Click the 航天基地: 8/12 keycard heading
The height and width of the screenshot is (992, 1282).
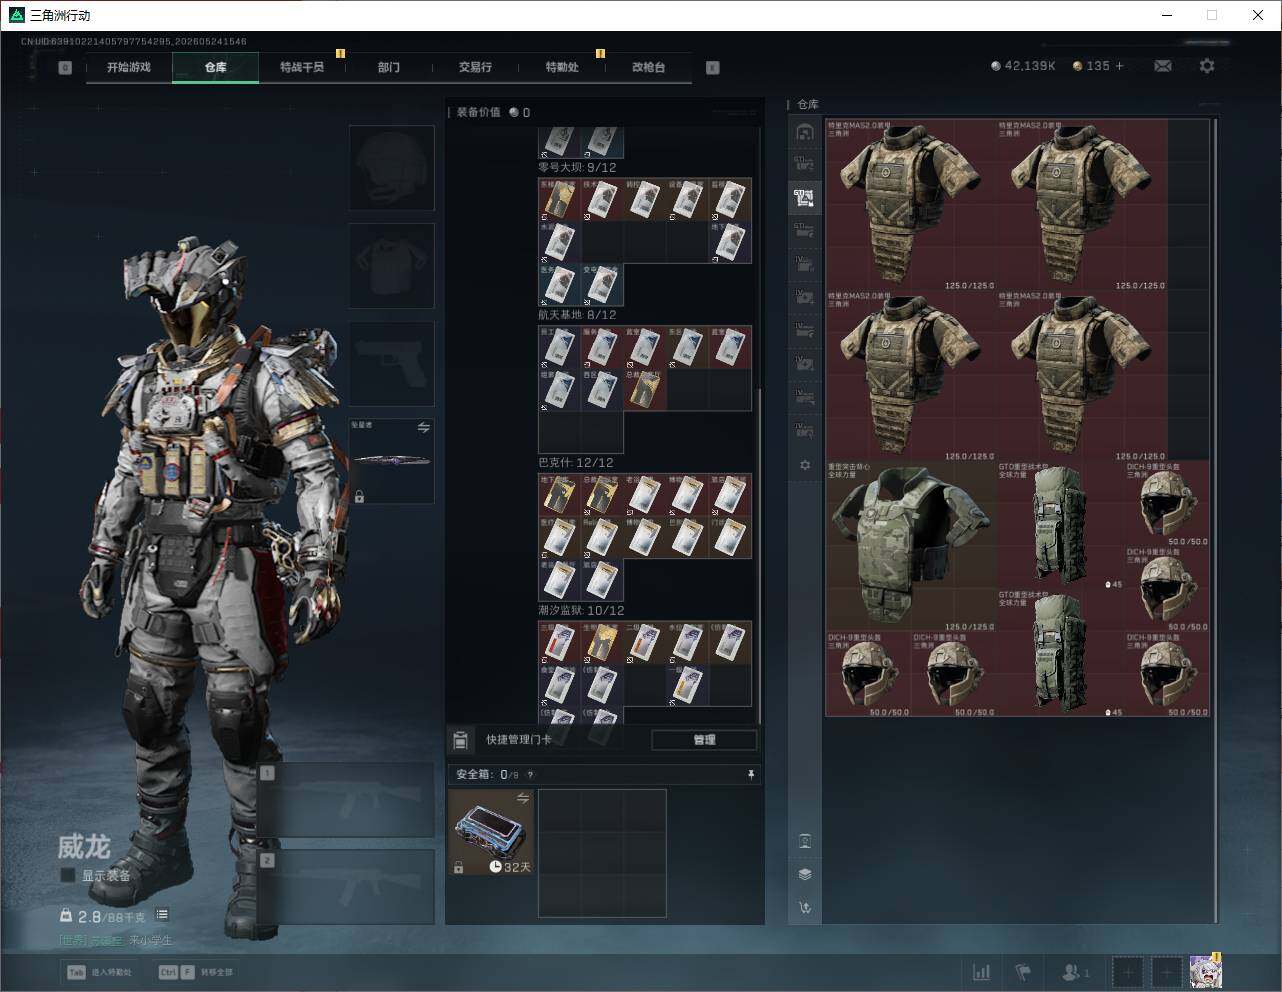577,315
